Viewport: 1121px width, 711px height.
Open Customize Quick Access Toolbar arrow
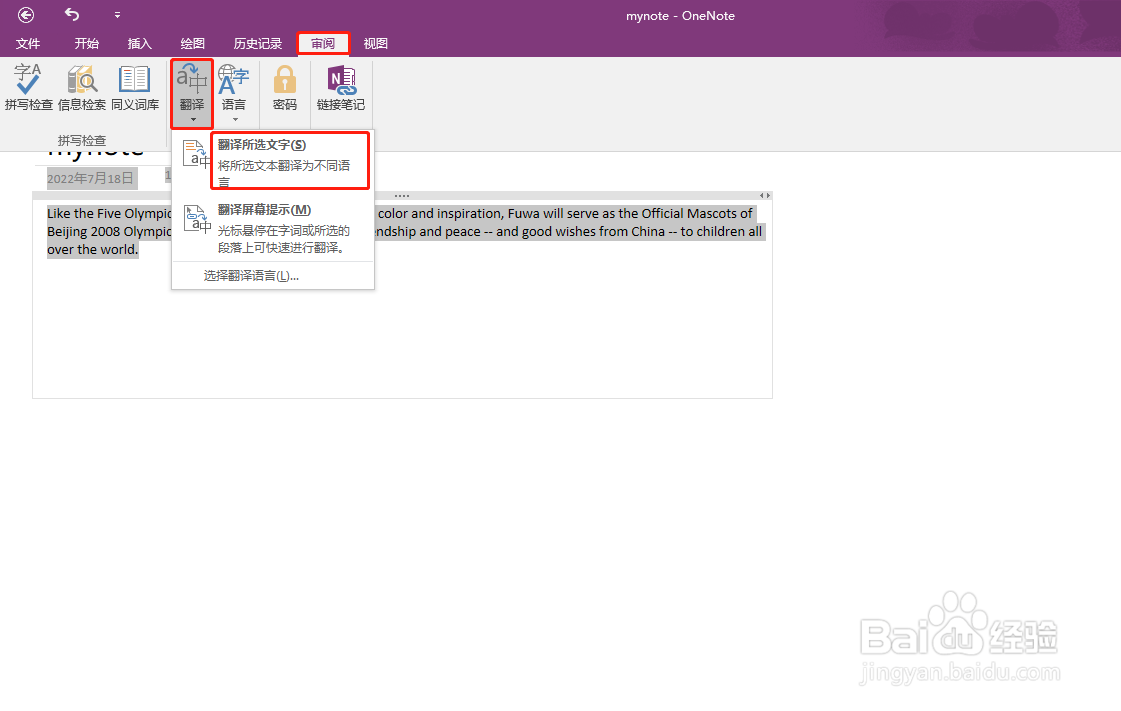tap(117, 15)
